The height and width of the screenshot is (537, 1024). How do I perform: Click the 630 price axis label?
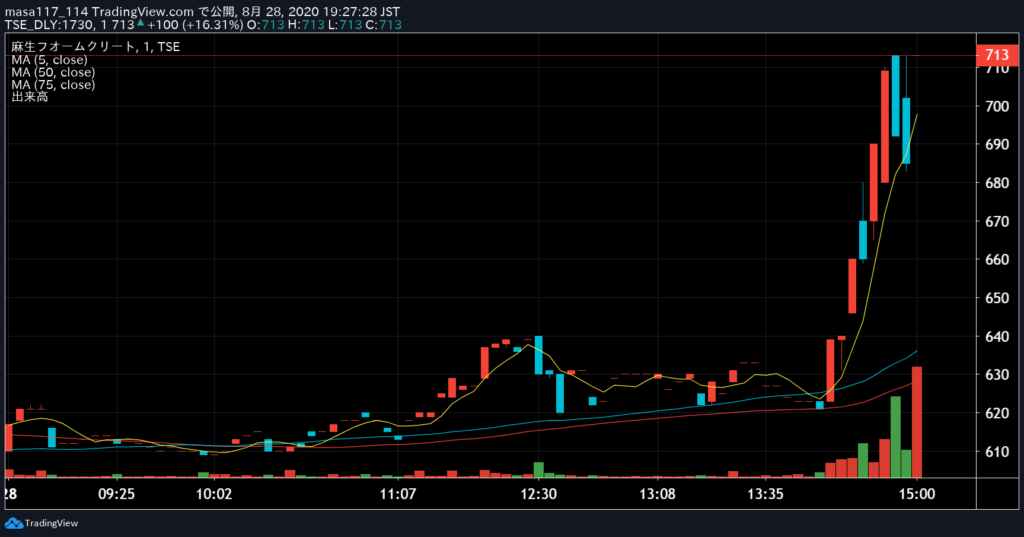(x=997, y=375)
